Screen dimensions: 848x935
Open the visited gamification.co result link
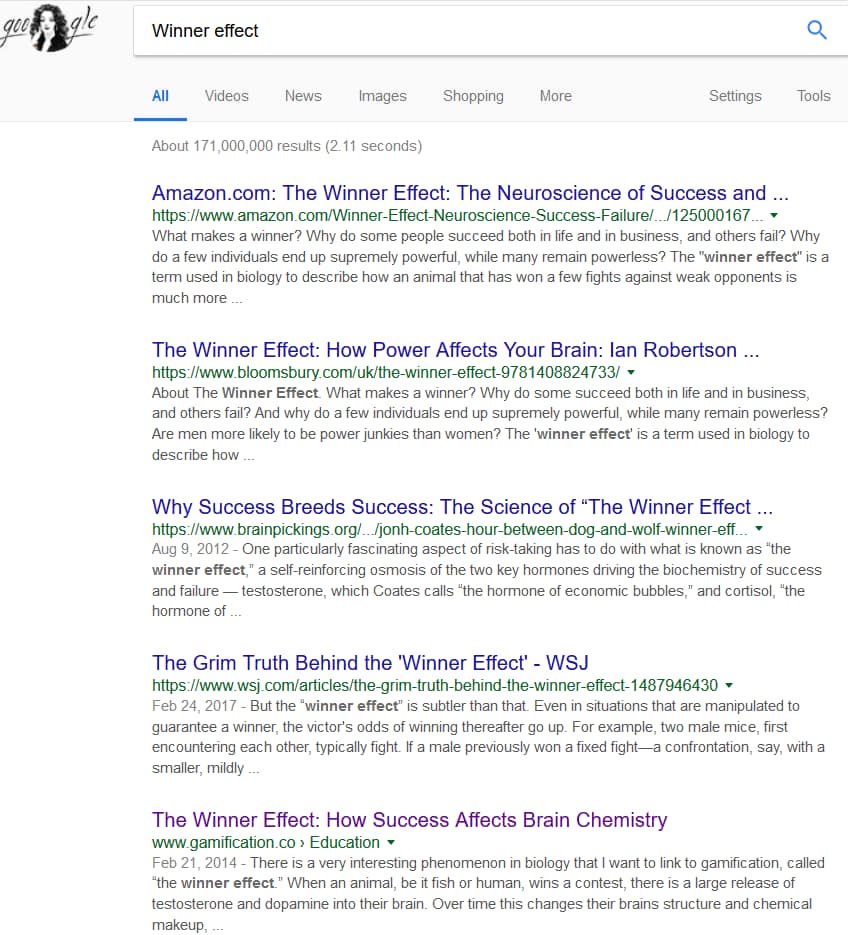coord(409,820)
